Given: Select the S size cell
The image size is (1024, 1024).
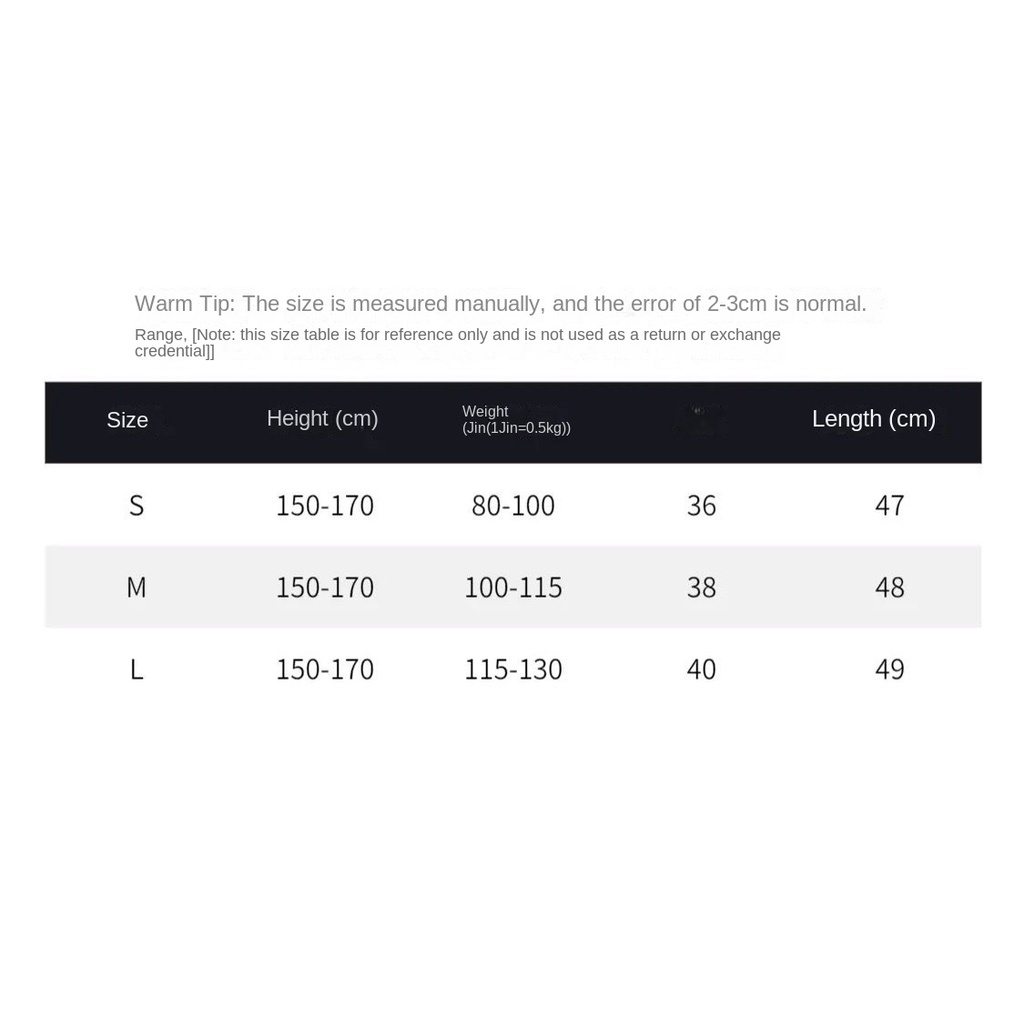Looking at the screenshot, I should [136, 505].
